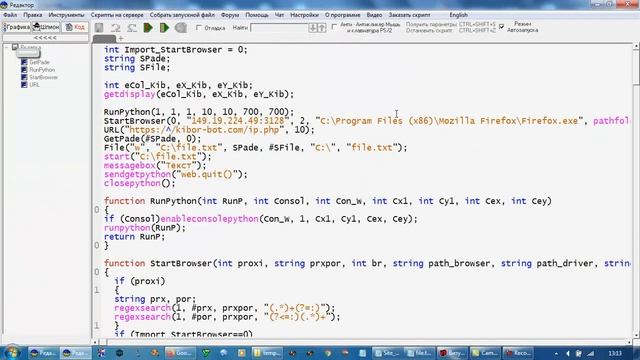Click the function RunPython declaration line

point(328,201)
